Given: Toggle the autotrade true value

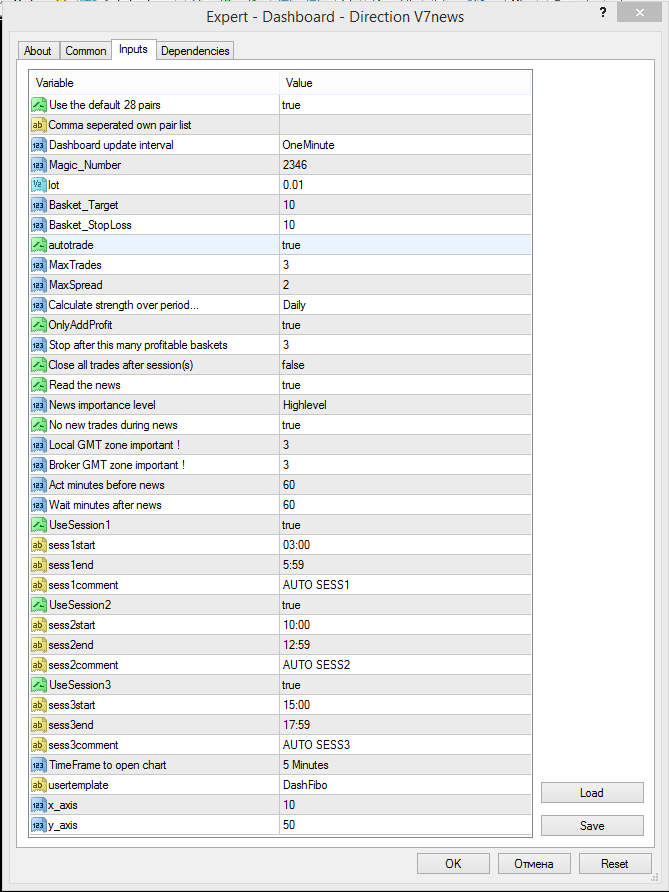Looking at the screenshot, I should pos(405,245).
